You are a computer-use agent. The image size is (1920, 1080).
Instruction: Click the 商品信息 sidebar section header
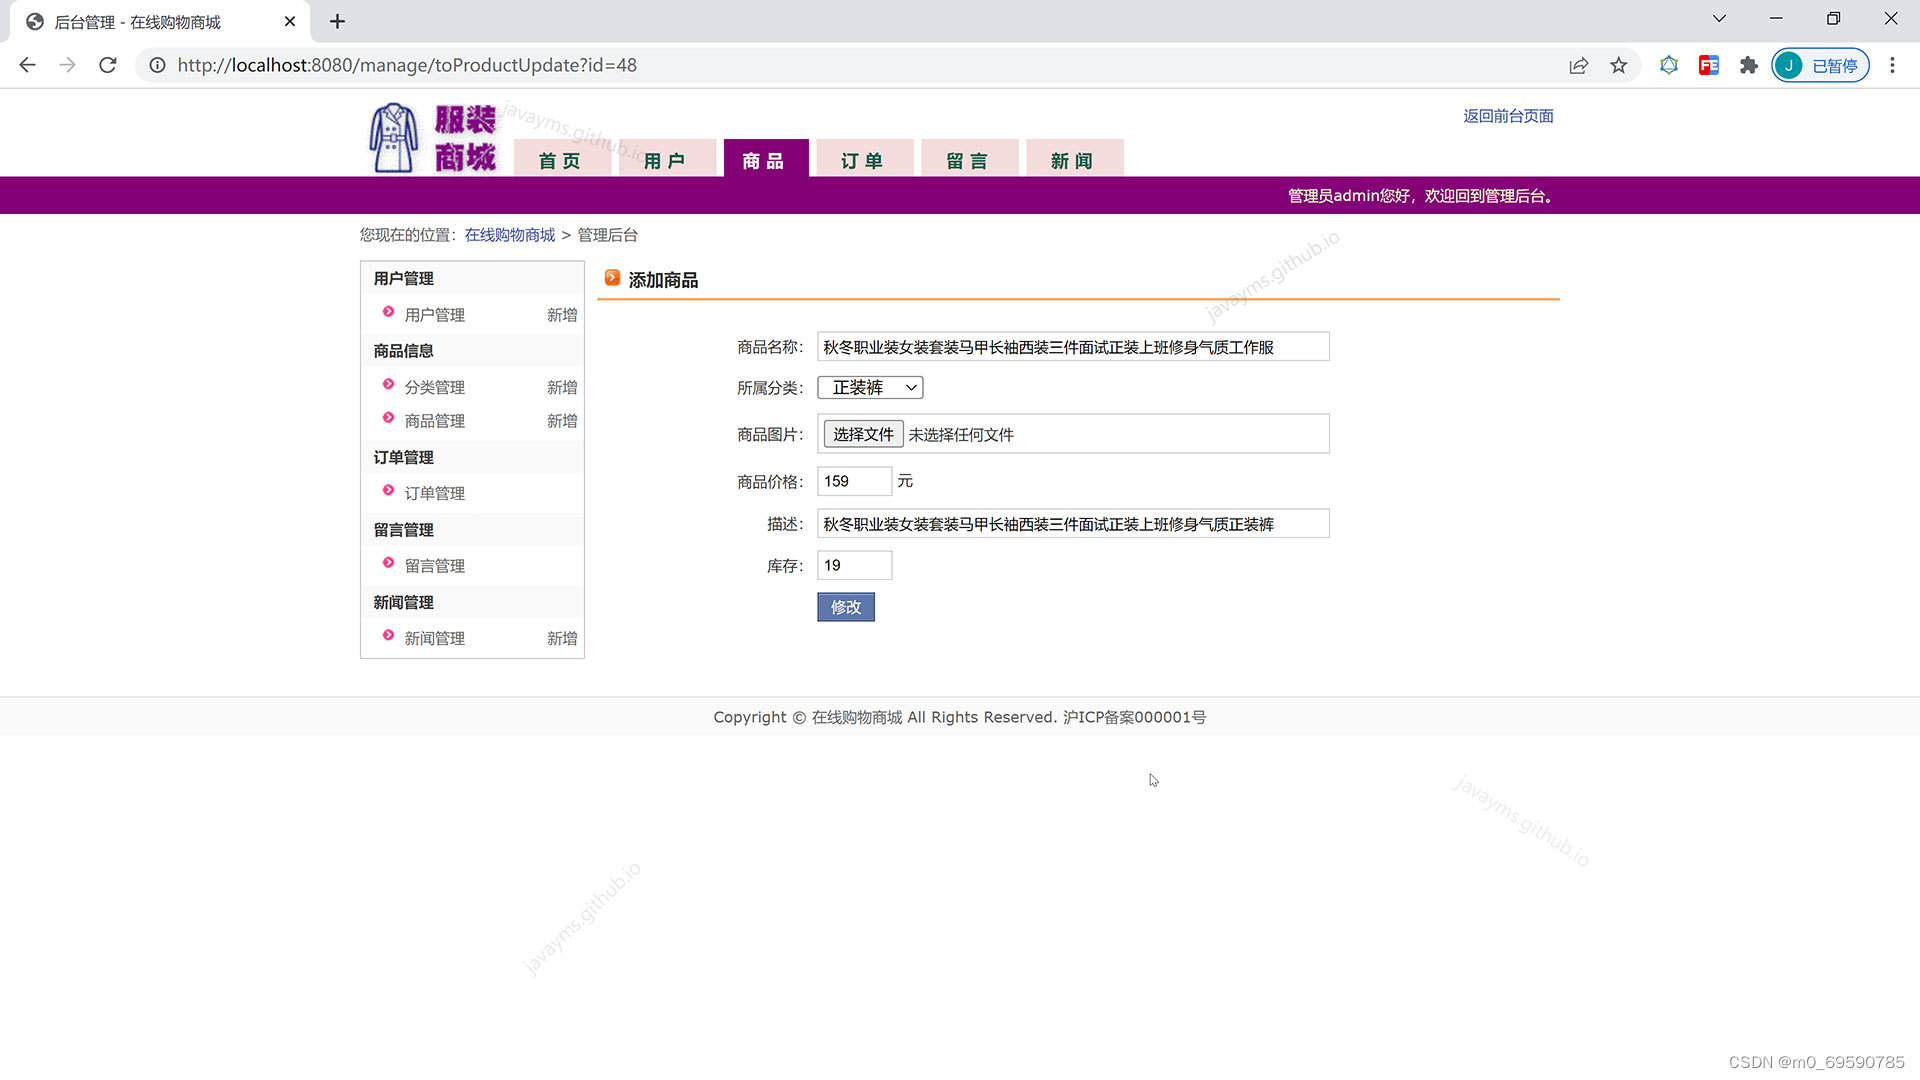[404, 351]
